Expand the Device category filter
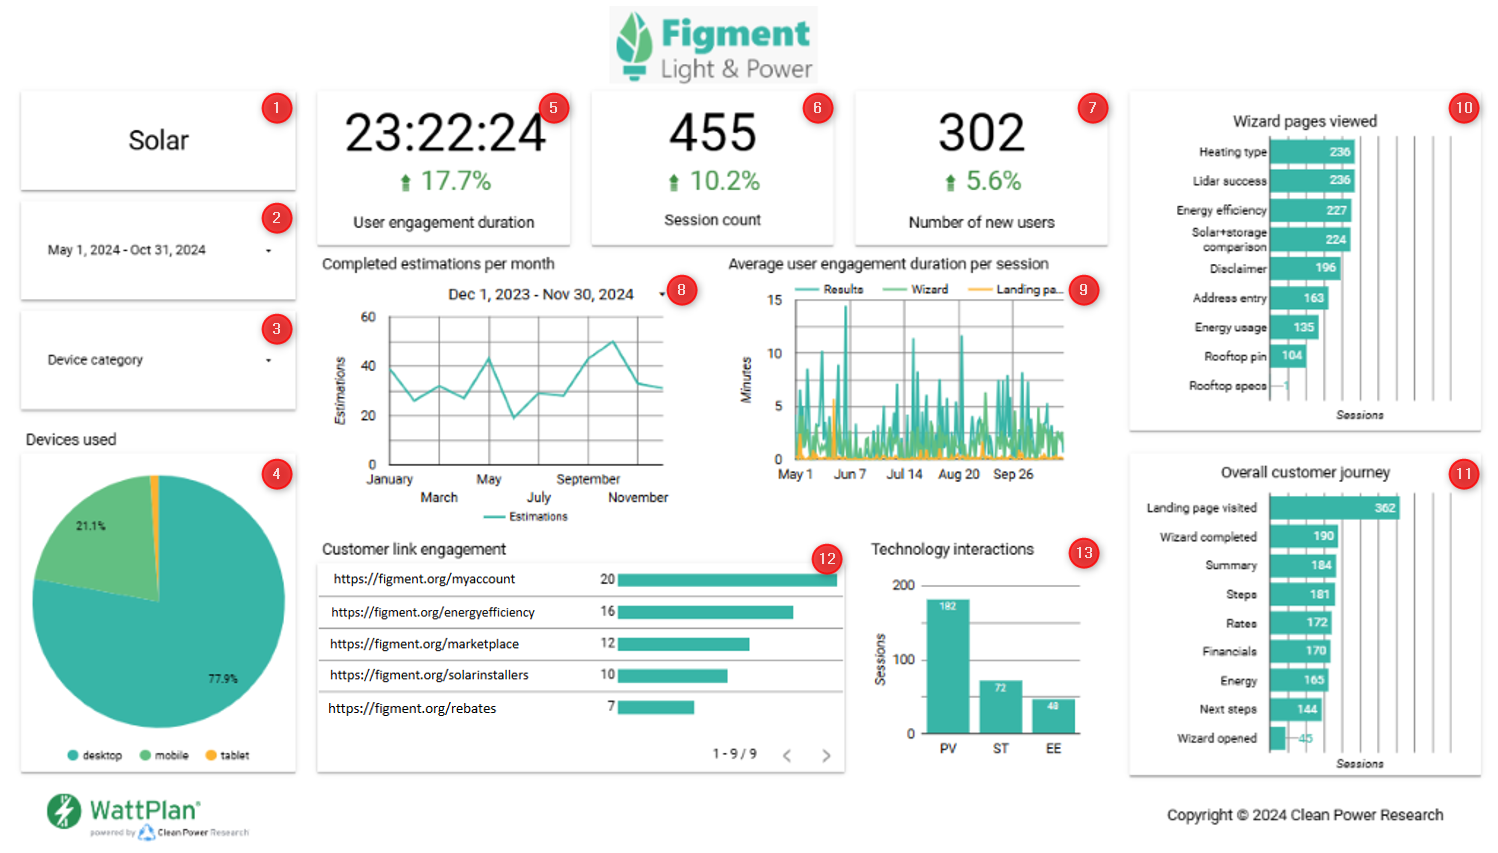 [158, 360]
